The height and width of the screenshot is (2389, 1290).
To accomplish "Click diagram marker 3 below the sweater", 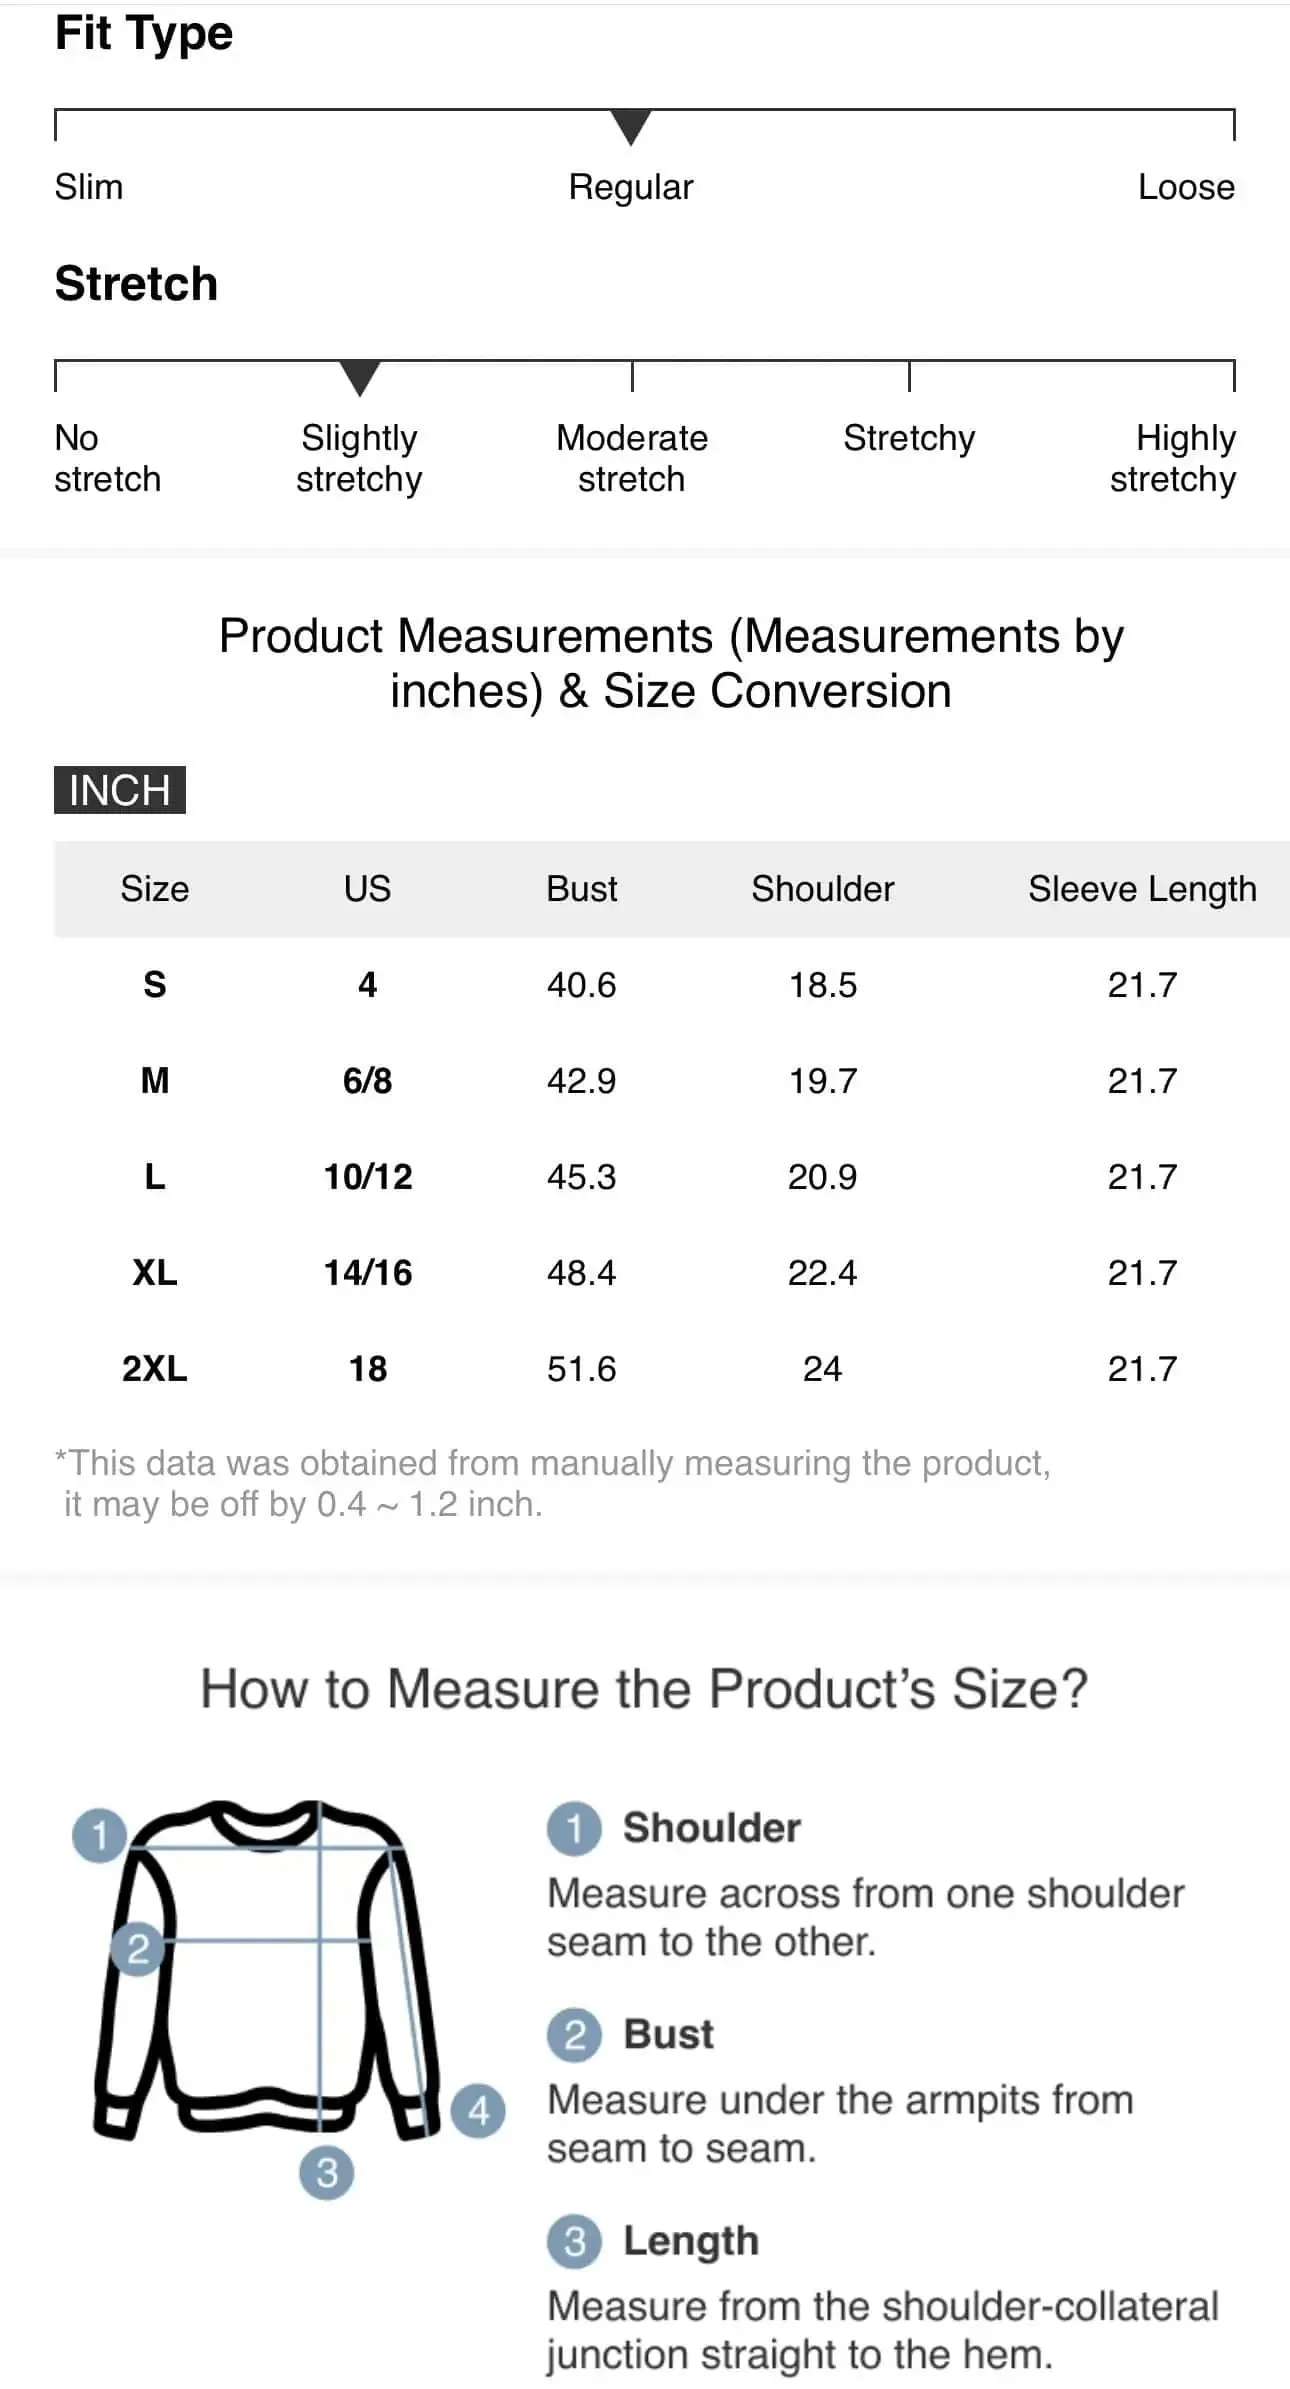I will click(327, 2173).
